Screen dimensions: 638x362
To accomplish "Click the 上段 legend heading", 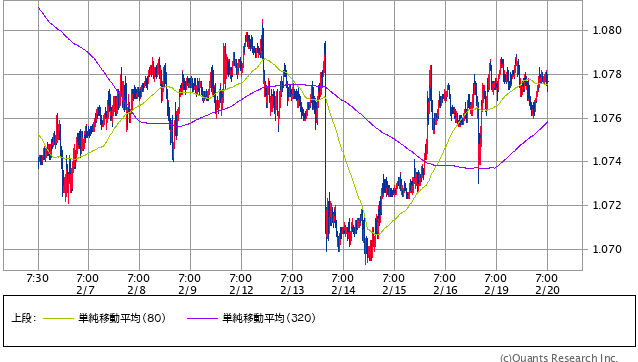I will pyautogui.click(x=24, y=318).
